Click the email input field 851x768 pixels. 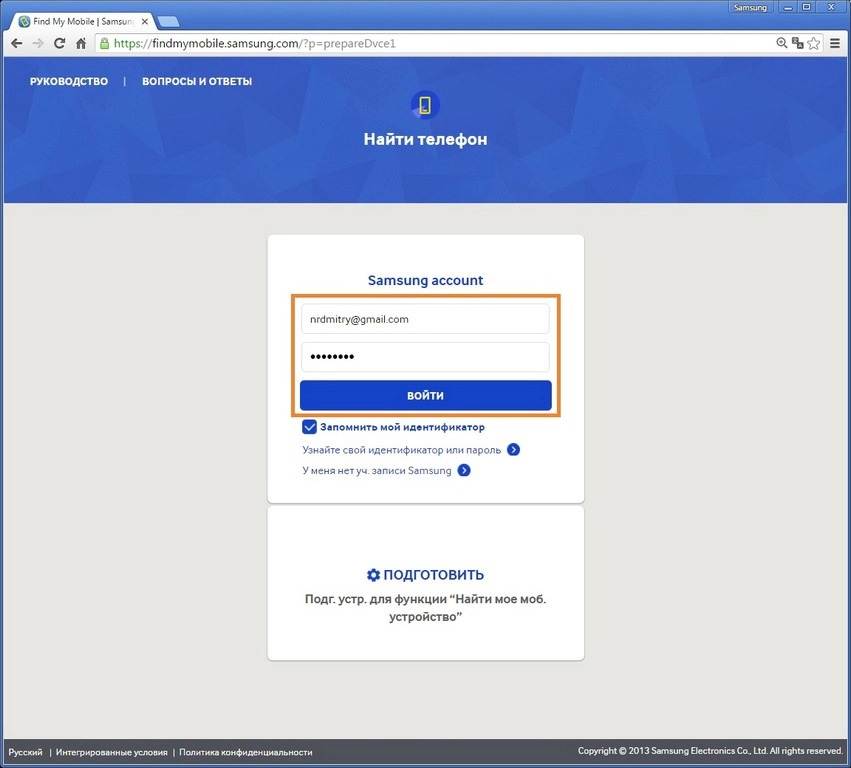point(425,319)
